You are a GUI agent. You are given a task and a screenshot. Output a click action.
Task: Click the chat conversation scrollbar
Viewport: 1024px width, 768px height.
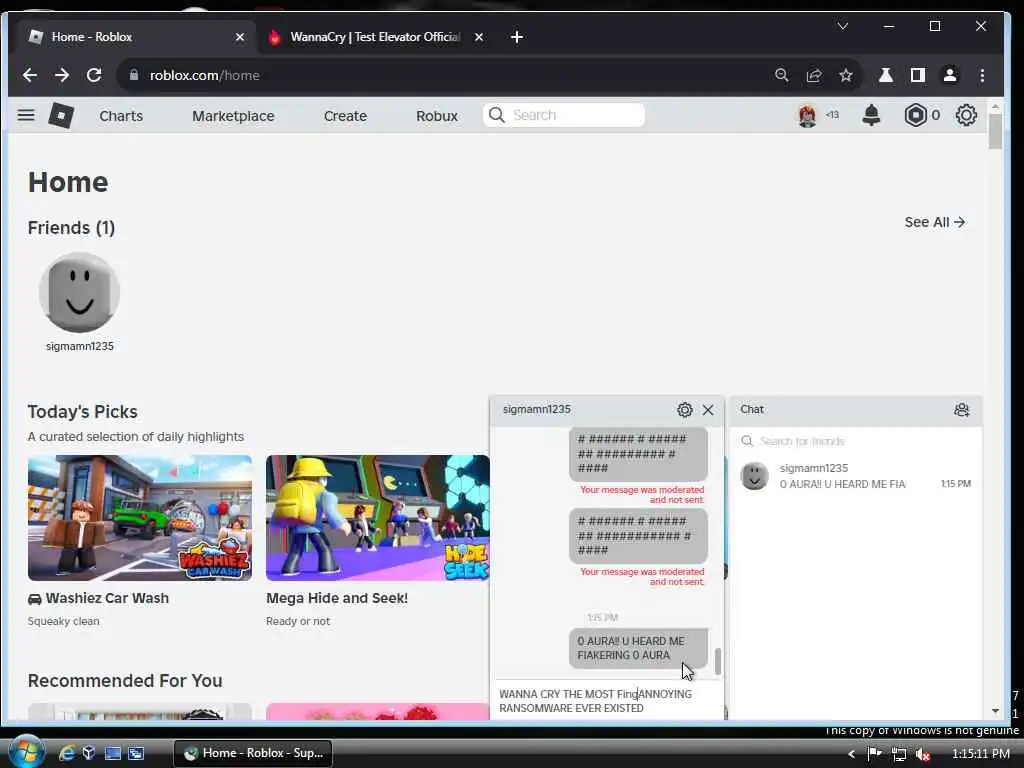(718, 661)
